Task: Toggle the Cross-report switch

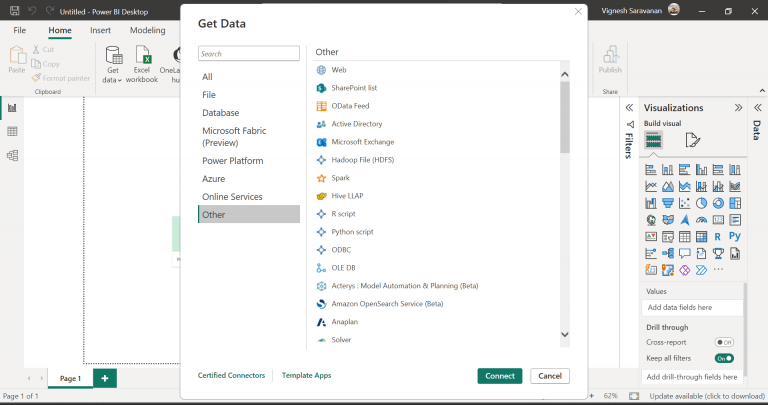Action: [724, 342]
